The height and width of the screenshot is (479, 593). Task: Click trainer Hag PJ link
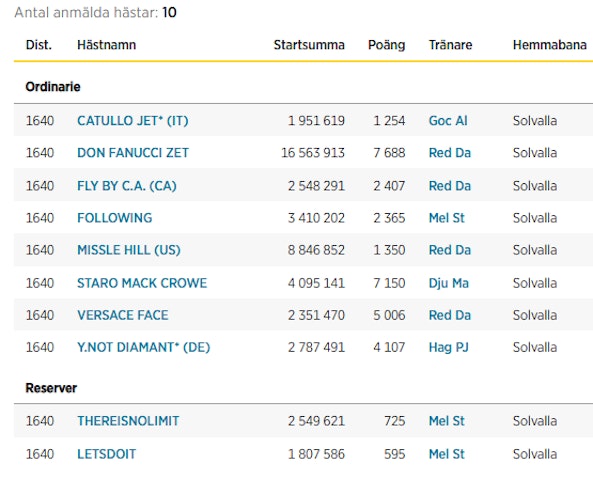click(449, 347)
